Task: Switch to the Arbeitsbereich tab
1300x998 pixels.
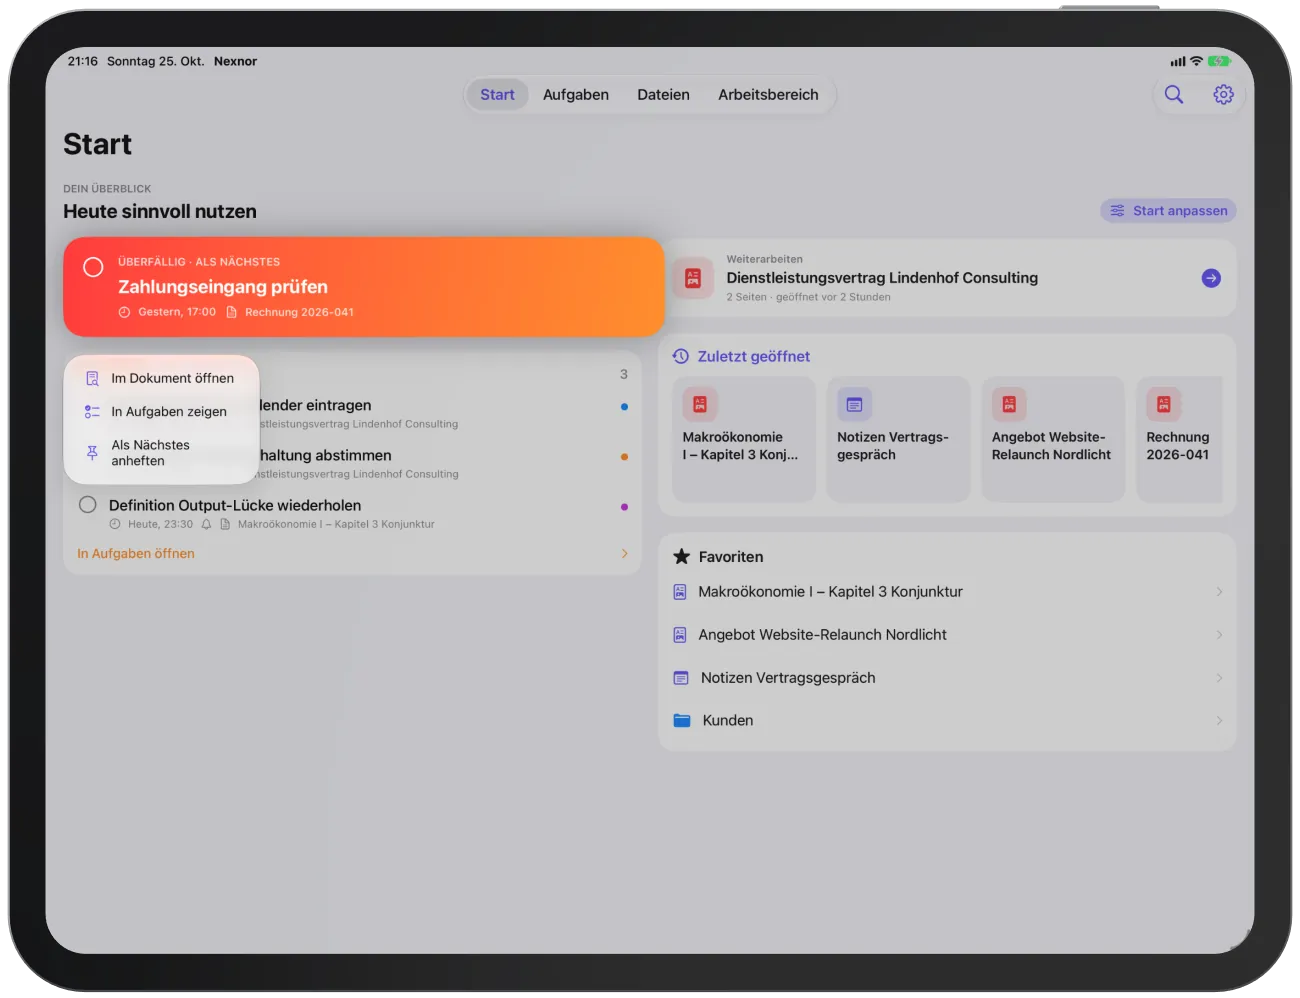Action: pos(768,95)
